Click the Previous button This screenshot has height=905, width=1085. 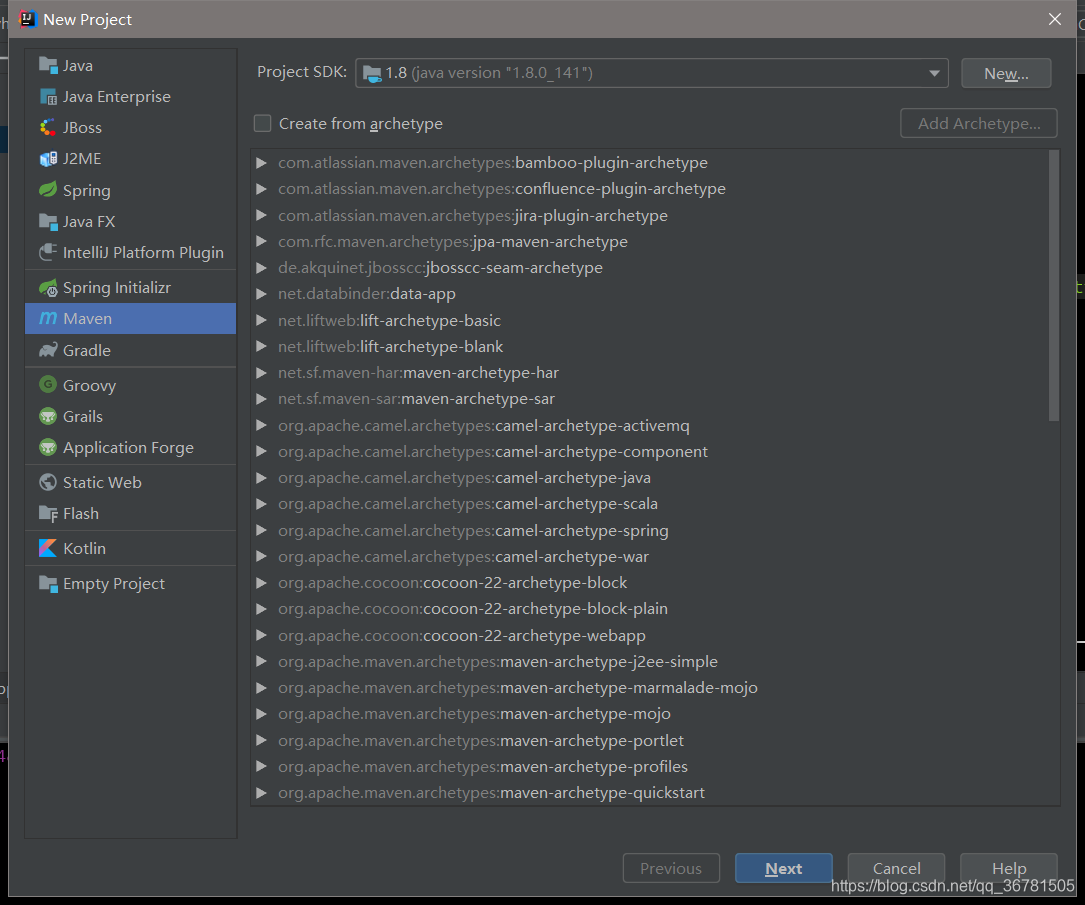pyautogui.click(x=671, y=868)
